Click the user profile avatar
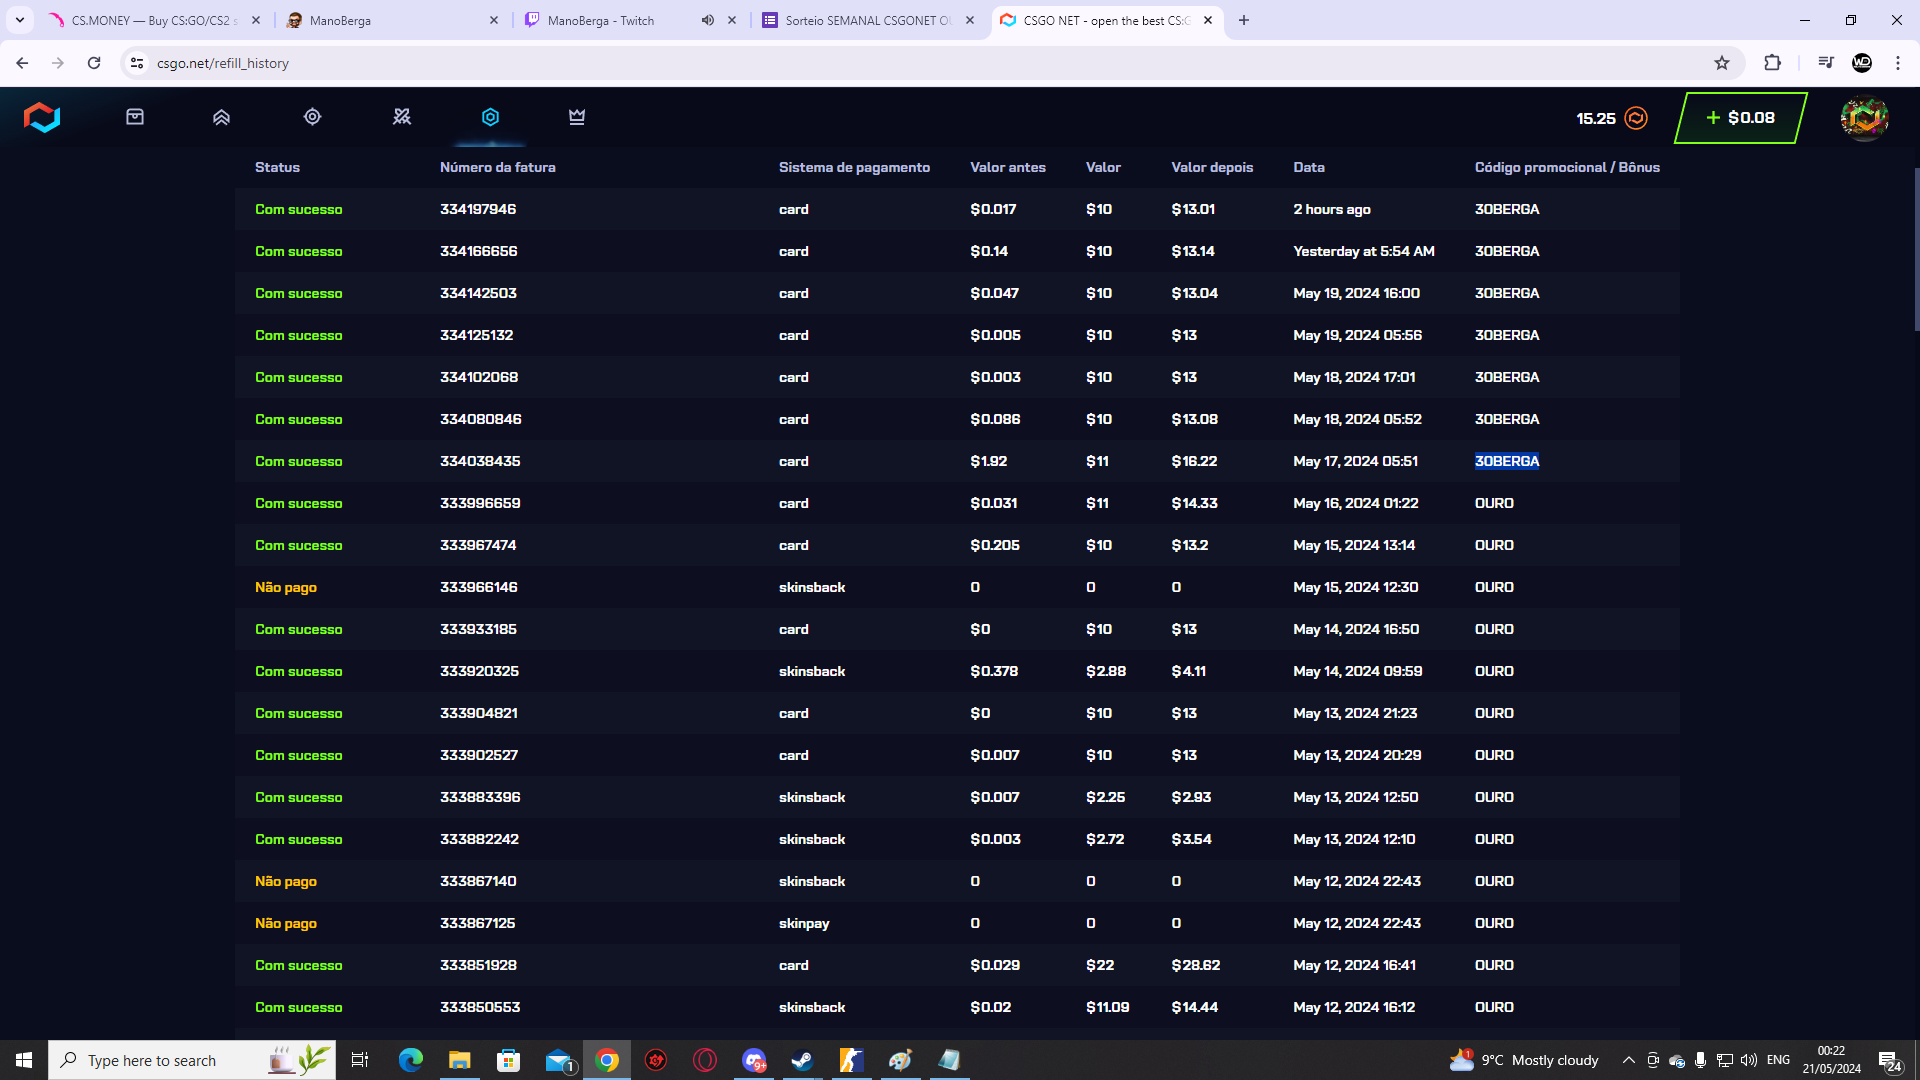1920x1080 pixels. point(1864,117)
